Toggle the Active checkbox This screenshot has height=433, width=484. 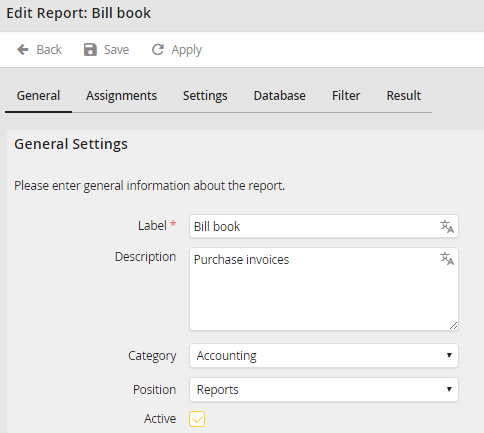click(197, 419)
